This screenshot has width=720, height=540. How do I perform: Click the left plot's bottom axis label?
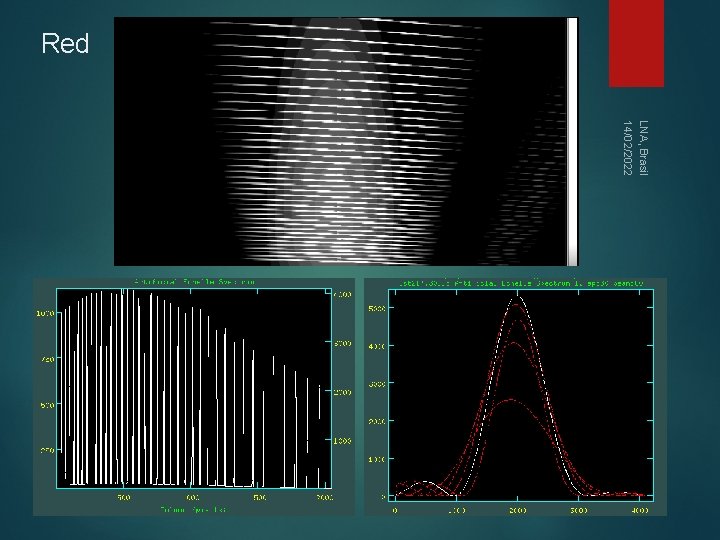[x=193, y=509]
